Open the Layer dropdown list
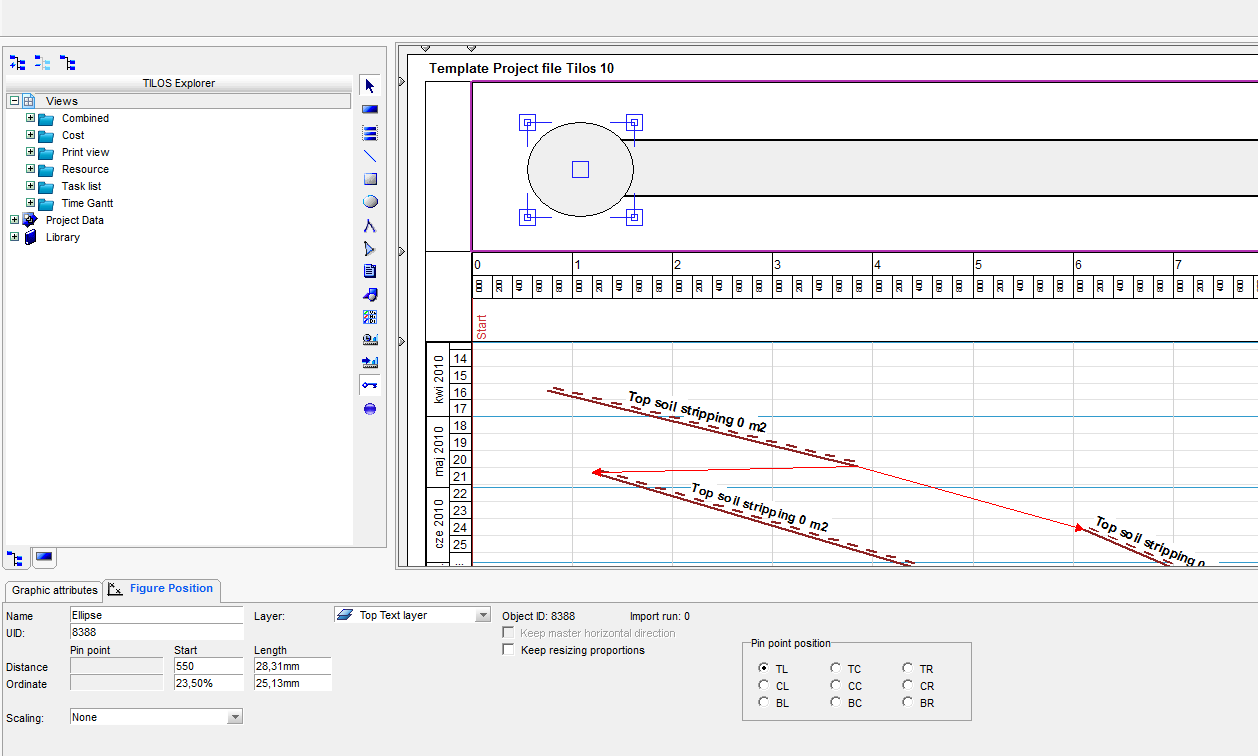The image size is (1258, 756). 483,616
